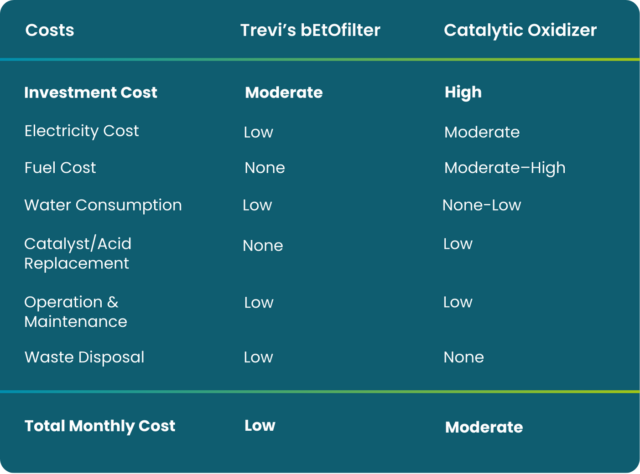The width and height of the screenshot is (640, 474).
Task: Select the "Investment Cost" row label
Action: [91, 92]
